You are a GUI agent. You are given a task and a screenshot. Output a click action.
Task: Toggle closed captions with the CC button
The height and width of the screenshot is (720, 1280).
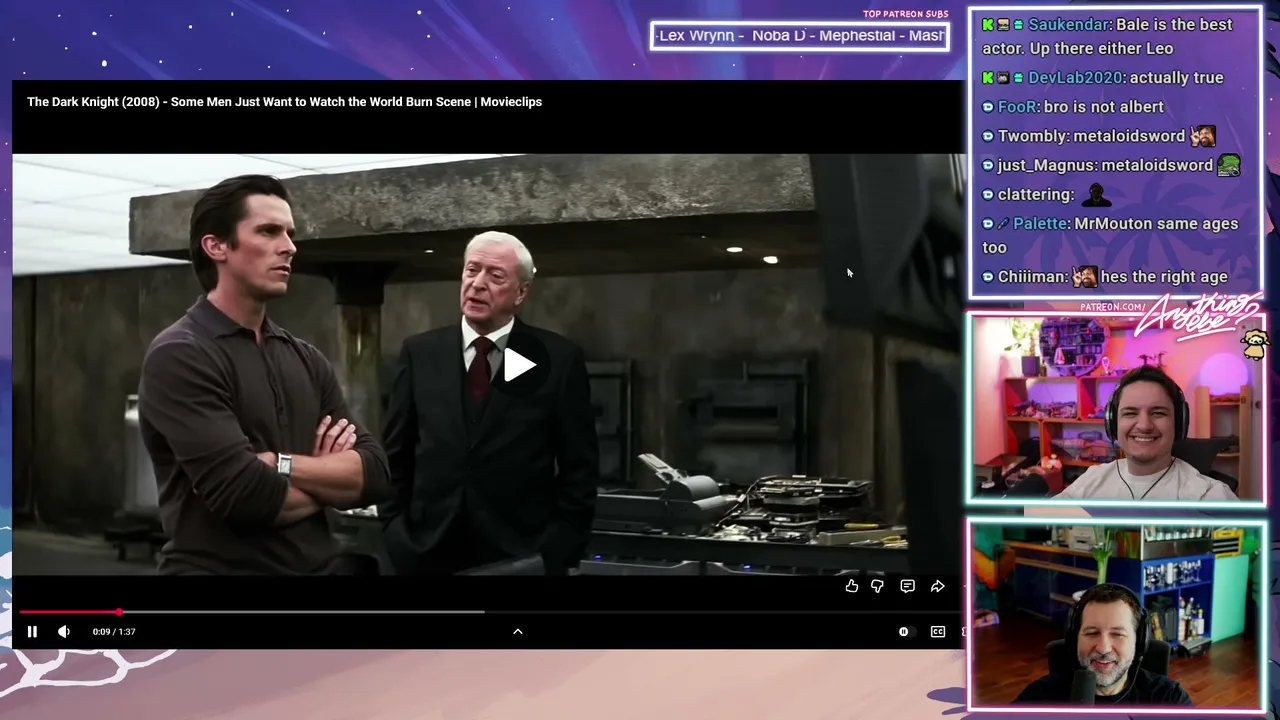coord(938,632)
